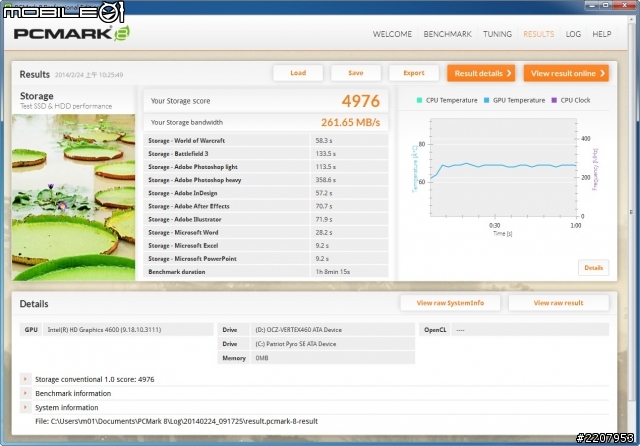Expand the System information section
Viewport: 640px width, 446px height.
(x=25, y=407)
